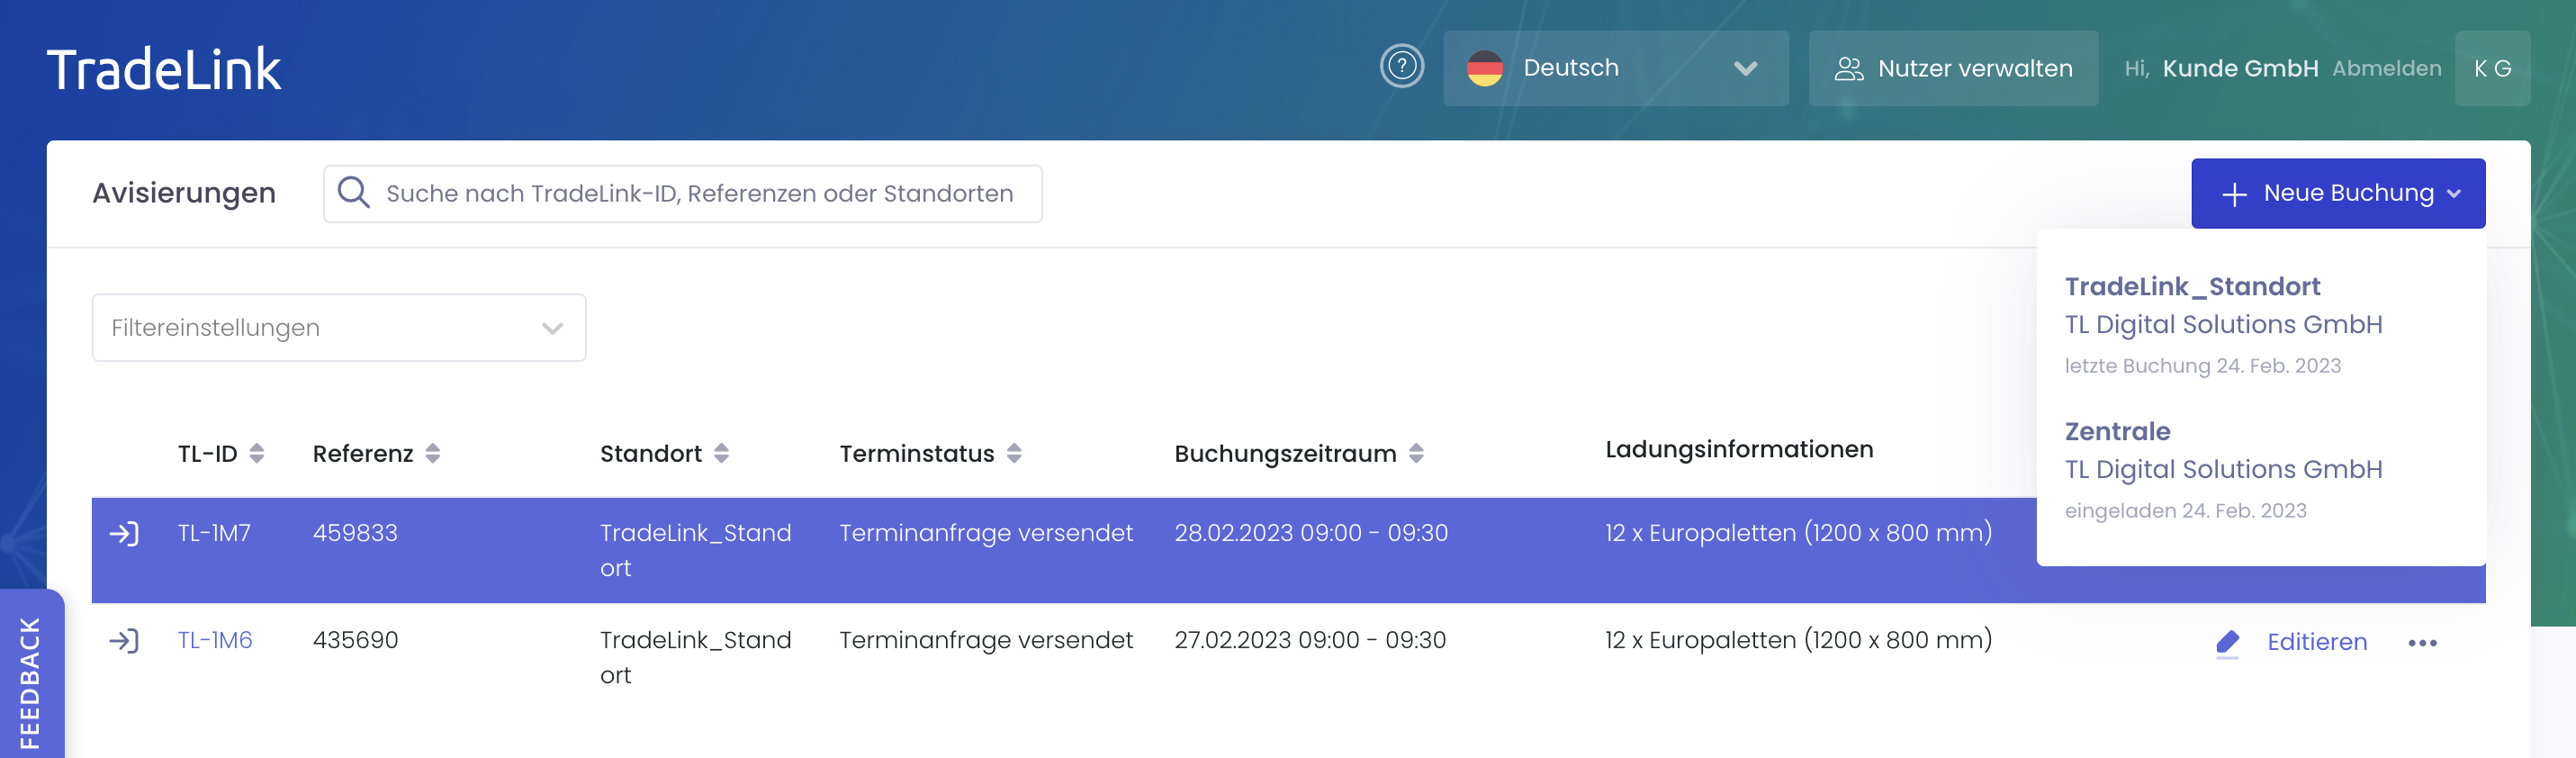
Task: Toggle the Neue Buchung dropdown button
Action: pyautogui.click(x=2337, y=193)
